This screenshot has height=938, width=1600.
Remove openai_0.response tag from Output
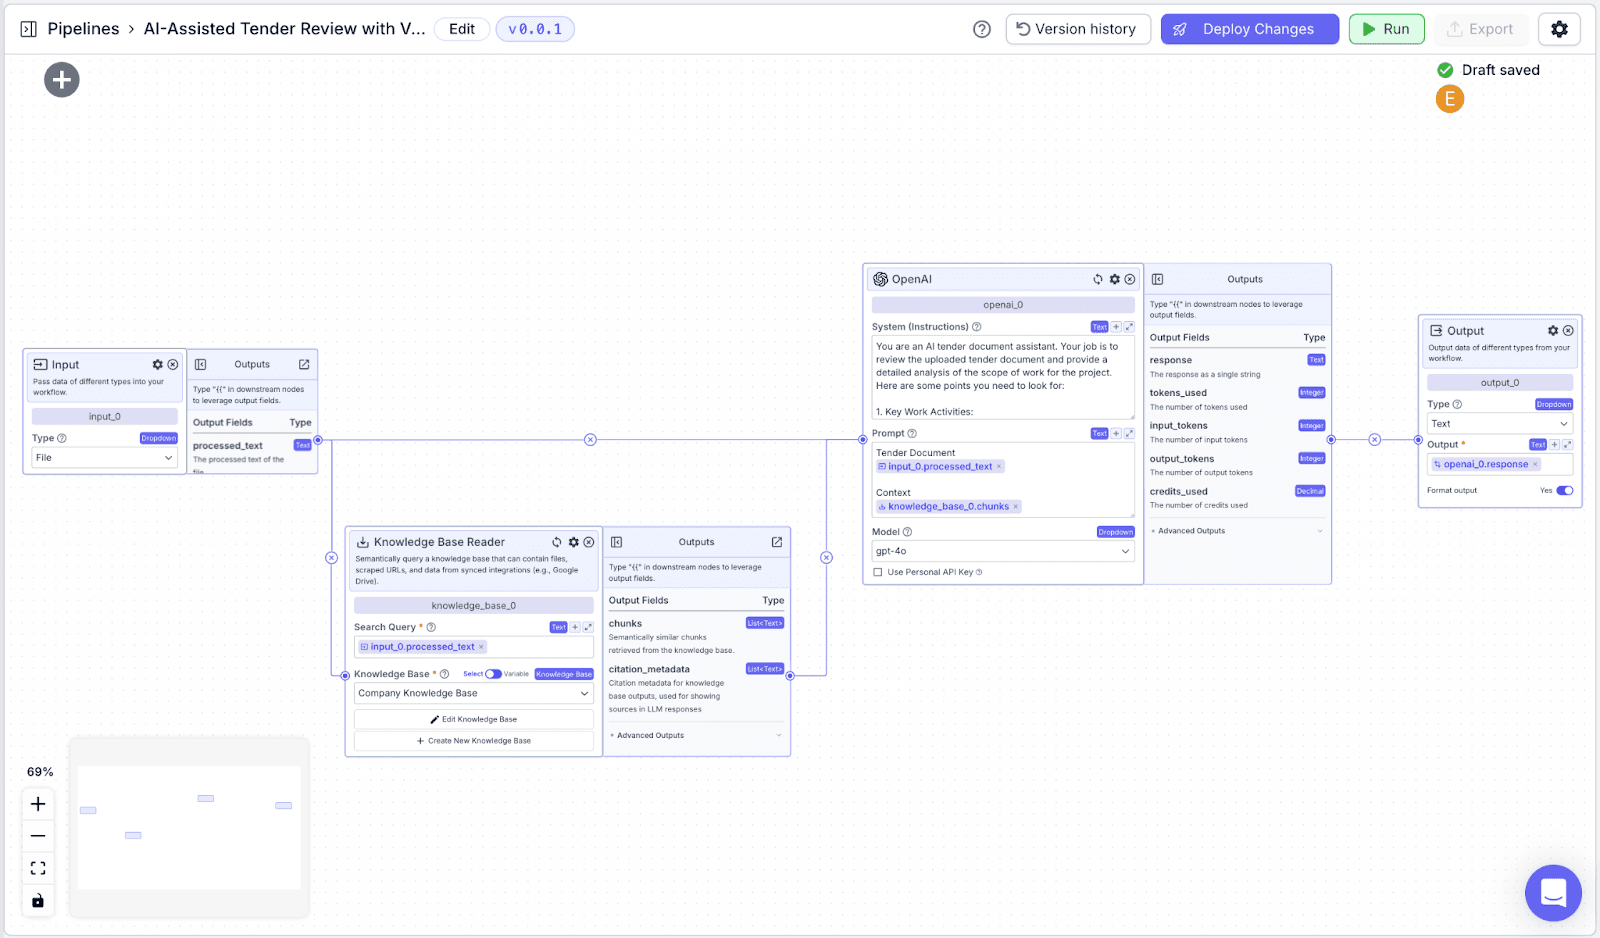tap(1535, 465)
